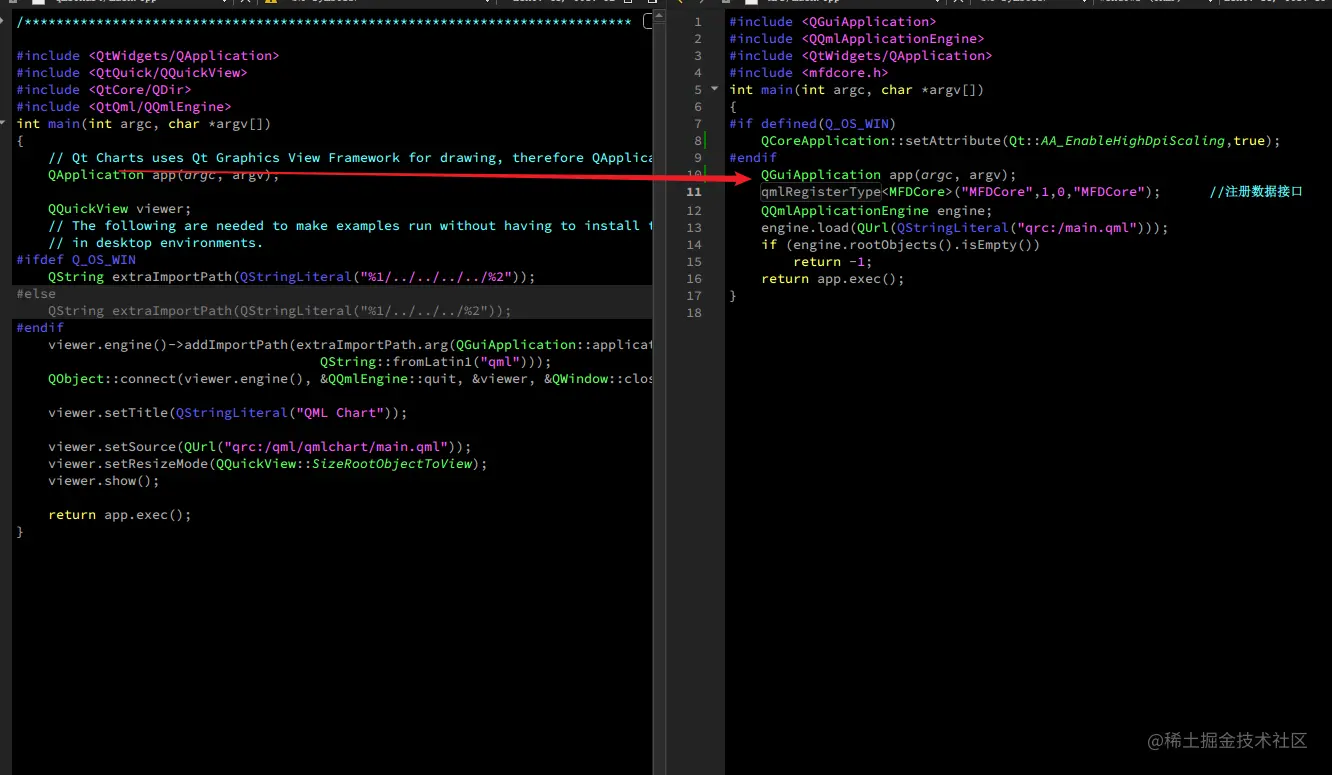The height and width of the screenshot is (775, 1332).
Task: Click the left editor's vertical scrollbar track
Action: tap(659, 400)
